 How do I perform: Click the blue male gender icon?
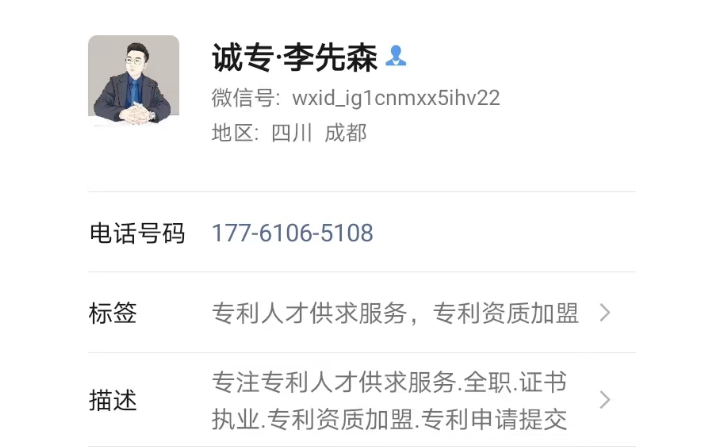click(x=396, y=56)
